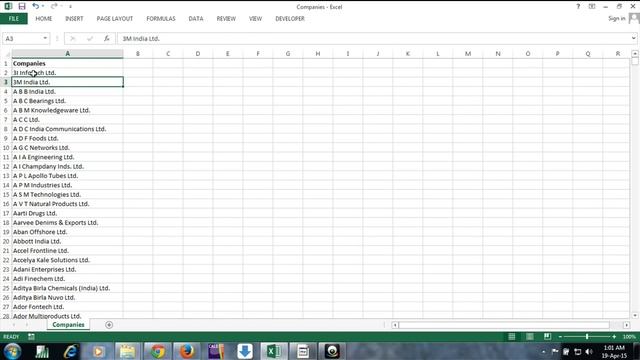Click the Redo arrow icon
This screenshot has width=640, height=360.
[54, 6]
